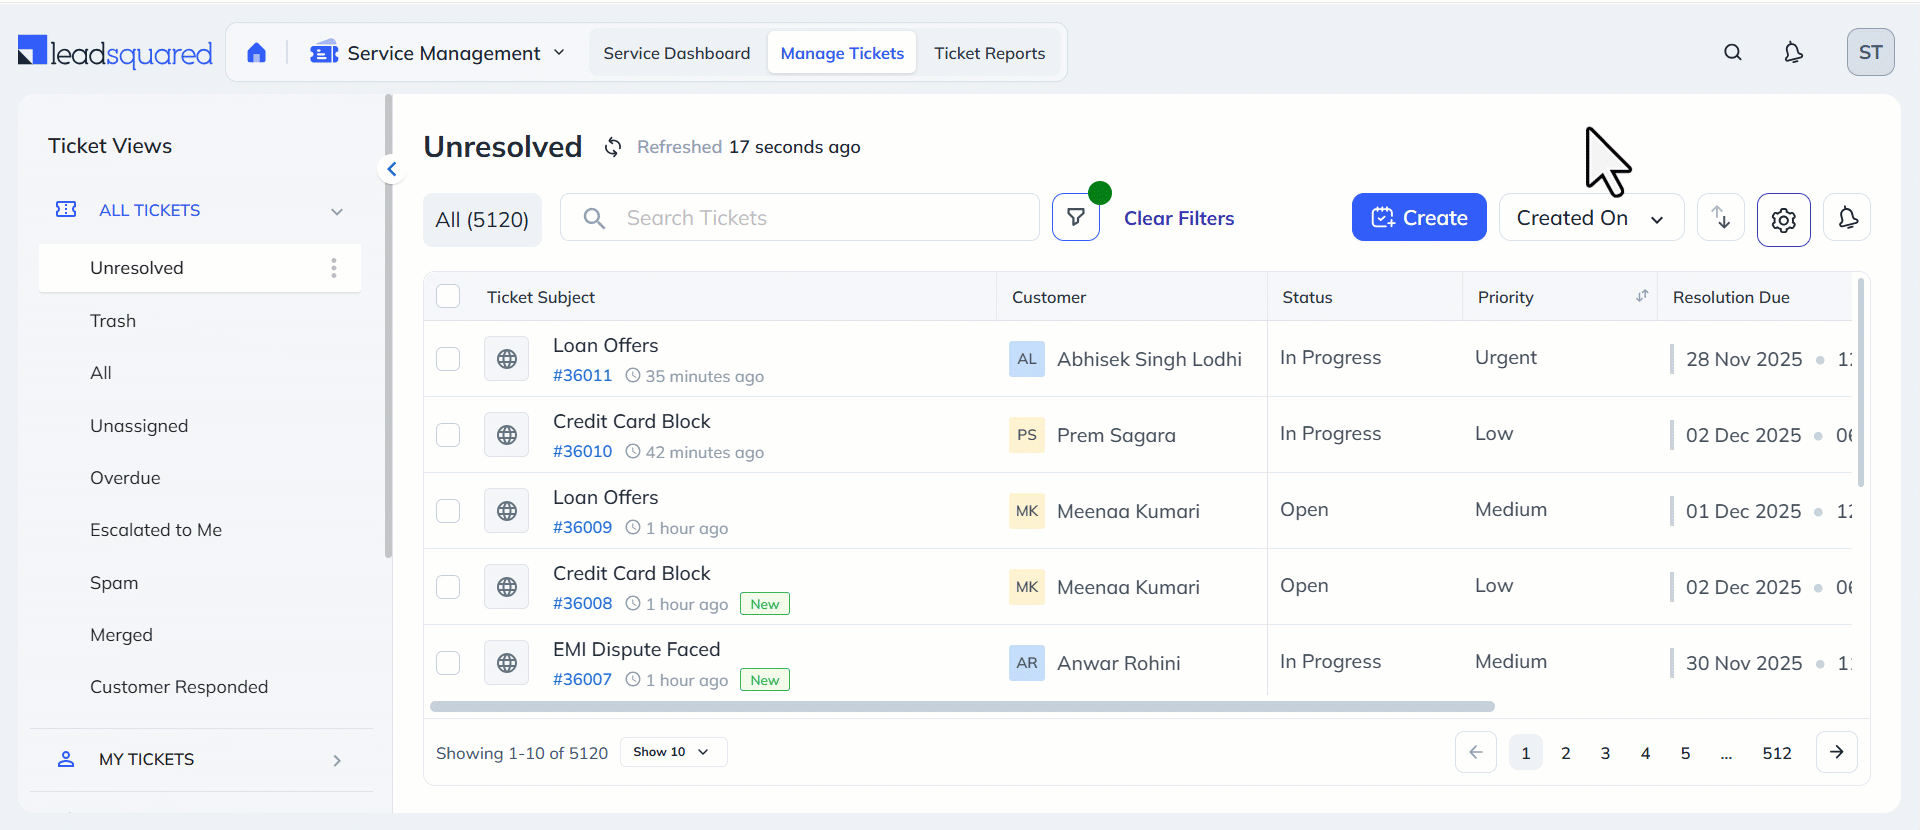Open ticket link #36008
Image resolution: width=1920 pixels, height=830 pixels.
(x=582, y=603)
